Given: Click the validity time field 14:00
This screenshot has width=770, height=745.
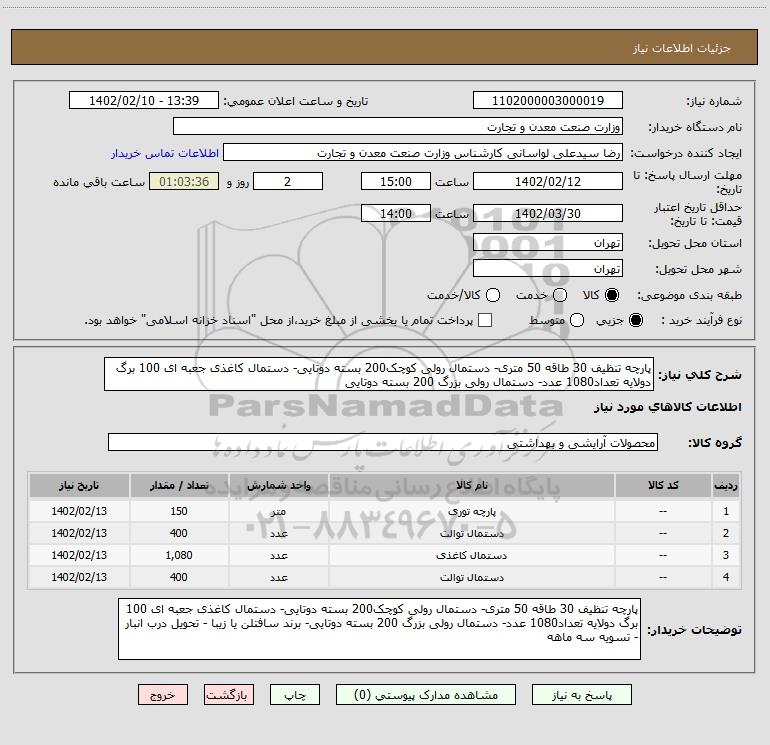Looking at the screenshot, I should pos(396,214).
